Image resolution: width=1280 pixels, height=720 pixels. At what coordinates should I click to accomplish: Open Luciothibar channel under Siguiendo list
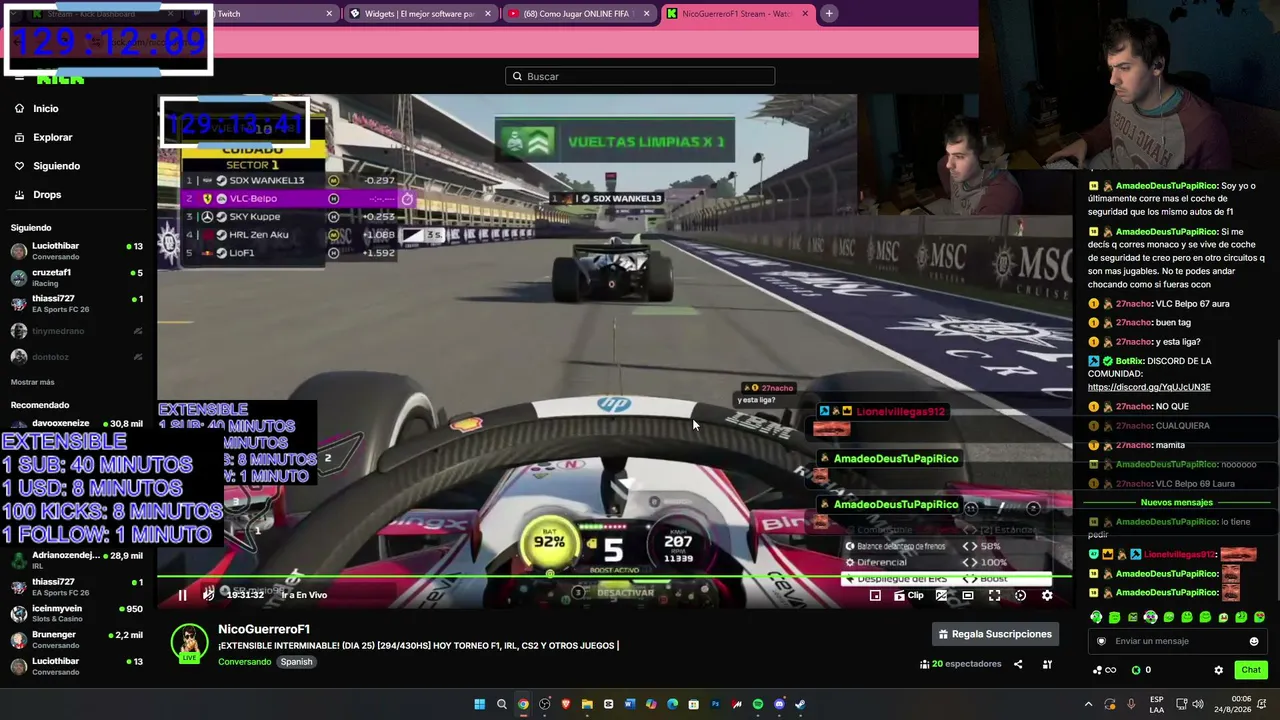click(77, 251)
